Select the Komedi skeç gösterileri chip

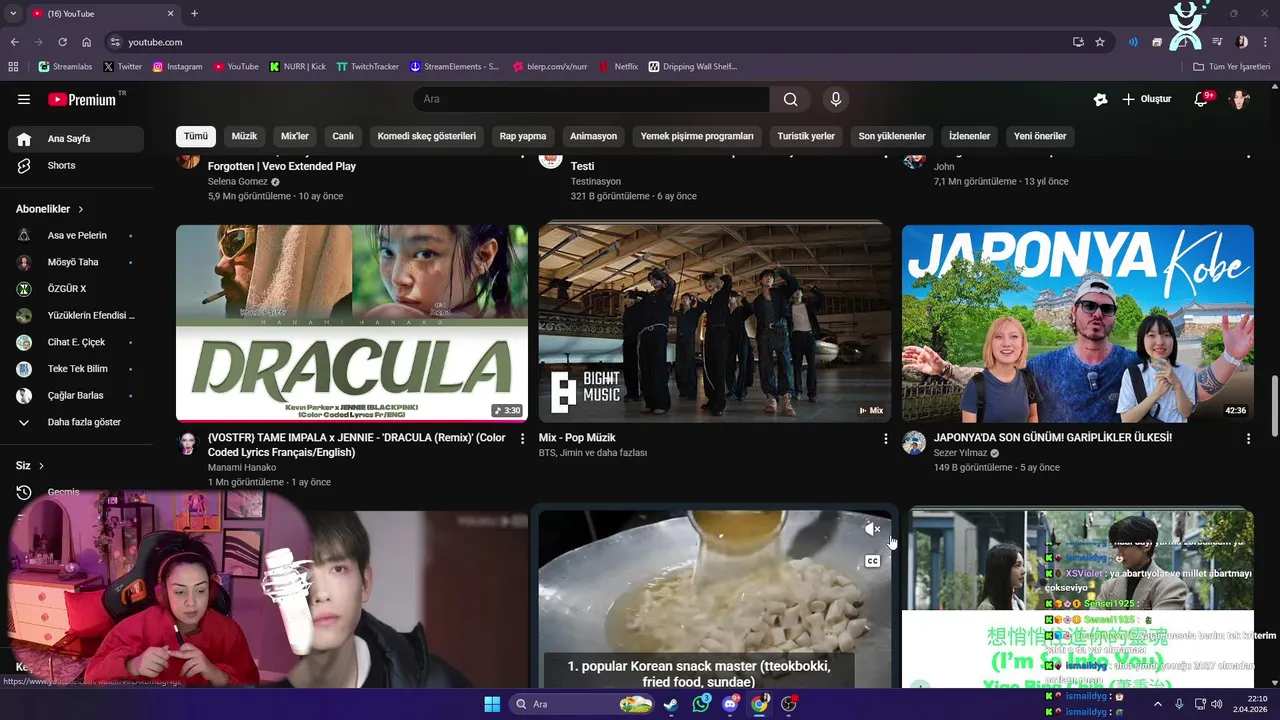coord(427,136)
